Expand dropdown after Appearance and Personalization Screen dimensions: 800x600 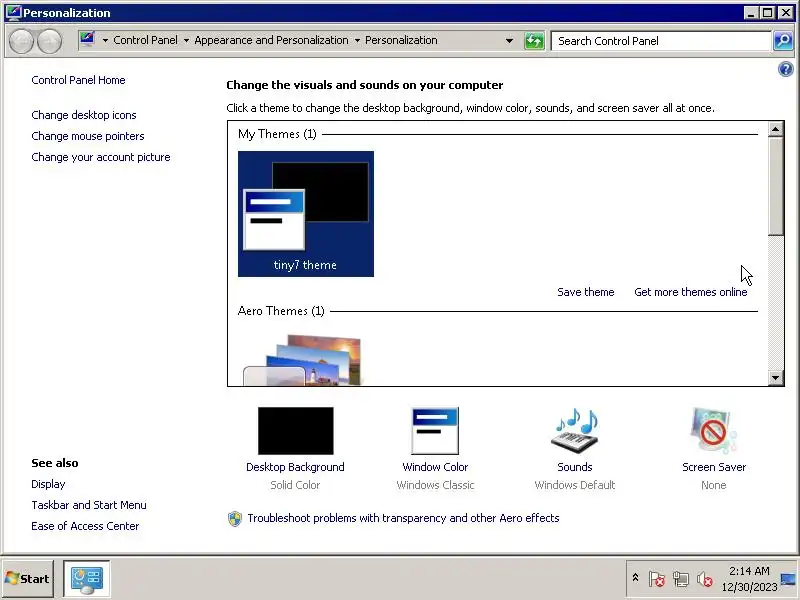(x=357, y=40)
